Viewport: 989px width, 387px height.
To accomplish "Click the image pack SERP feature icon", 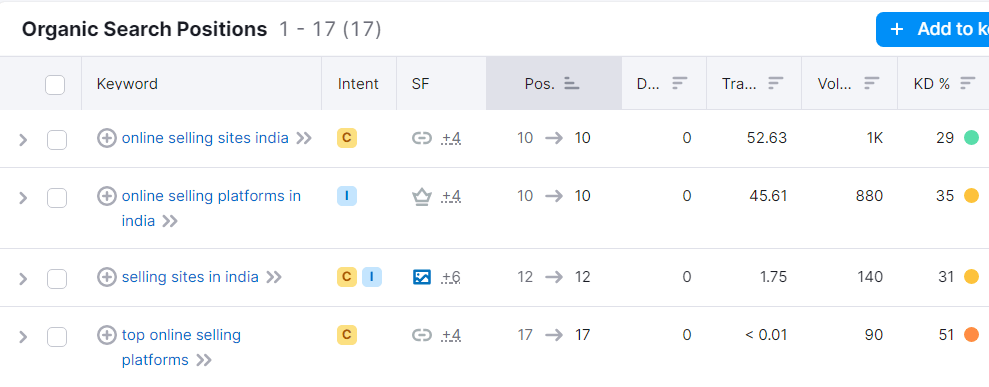I will (x=421, y=277).
